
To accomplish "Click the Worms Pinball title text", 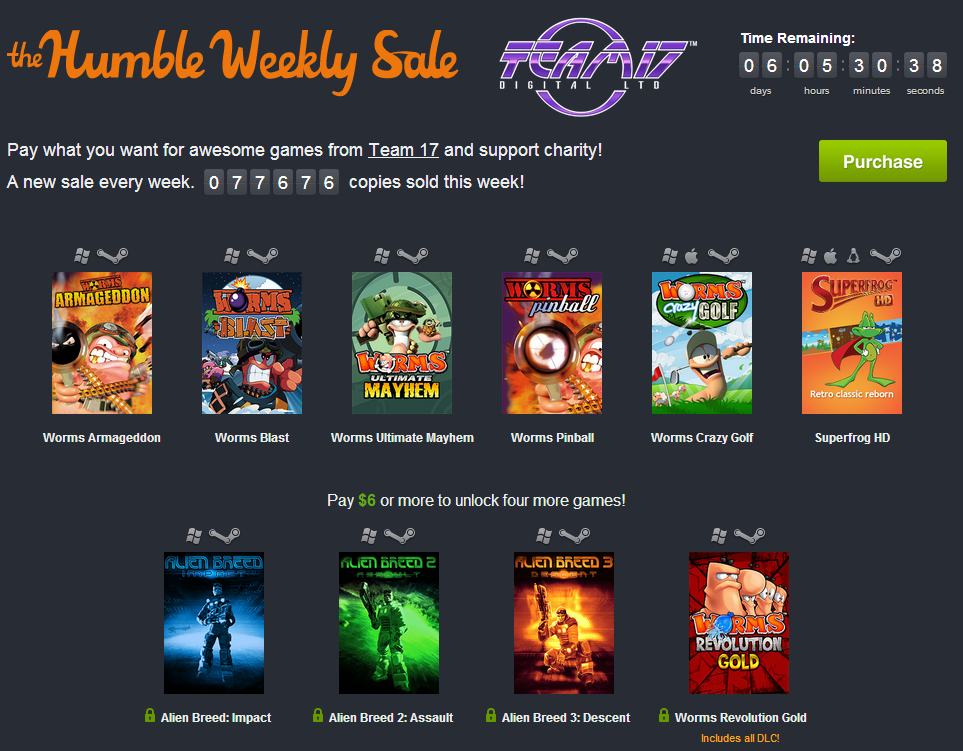I will (x=552, y=438).
